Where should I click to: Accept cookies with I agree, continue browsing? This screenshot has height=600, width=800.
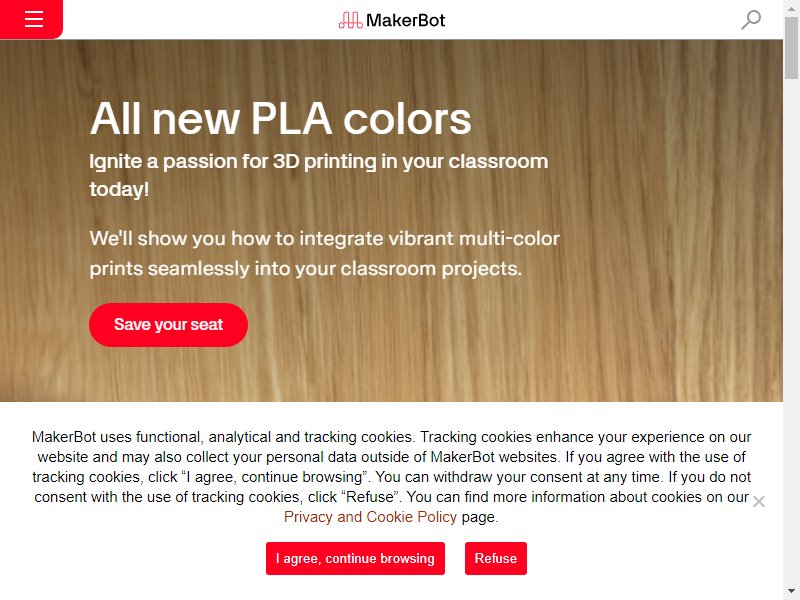click(355, 558)
